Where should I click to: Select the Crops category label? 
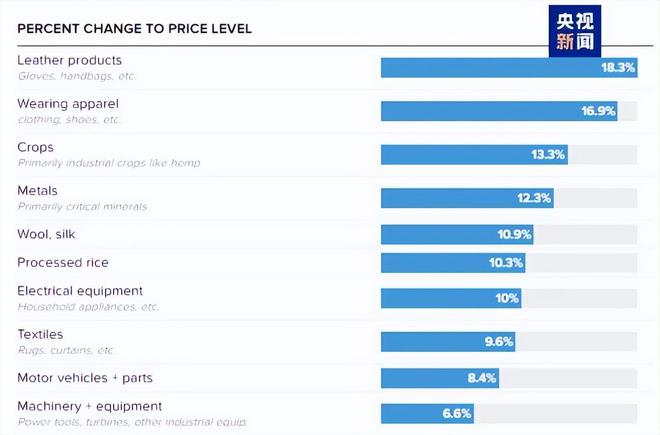pyautogui.click(x=35, y=147)
